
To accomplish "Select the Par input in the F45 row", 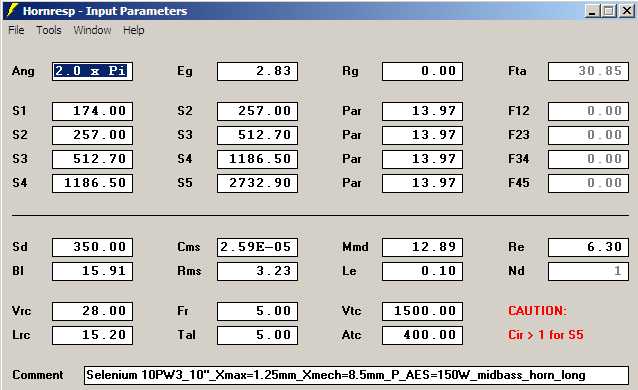I will pyautogui.click(x=422, y=183).
